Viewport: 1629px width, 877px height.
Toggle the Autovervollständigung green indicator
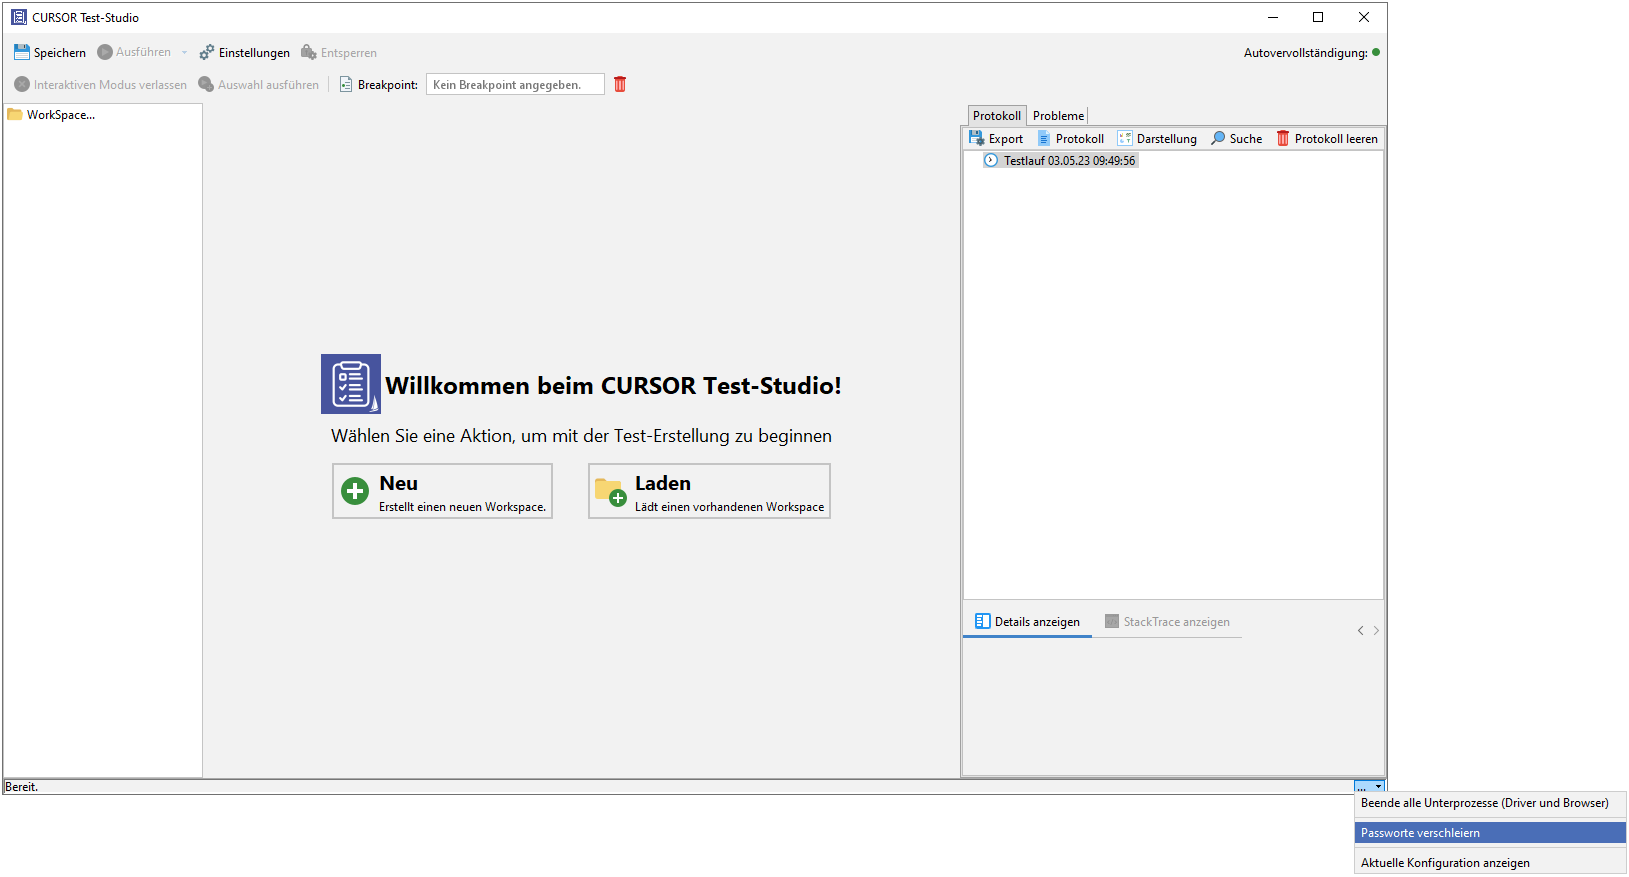click(x=1376, y=53)
